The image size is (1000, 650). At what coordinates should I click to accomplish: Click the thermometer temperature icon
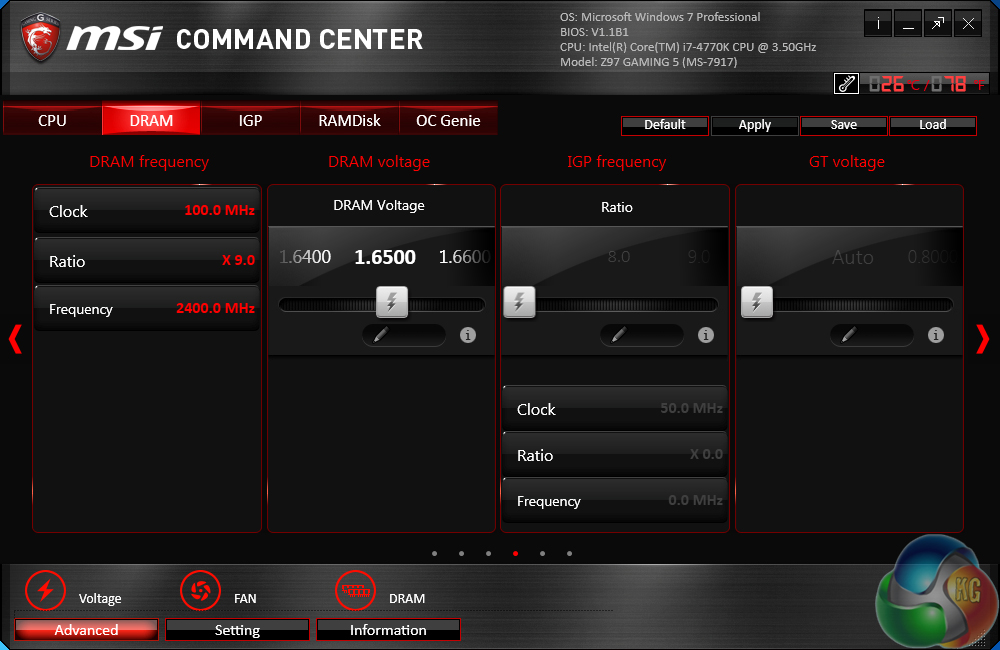846,84
